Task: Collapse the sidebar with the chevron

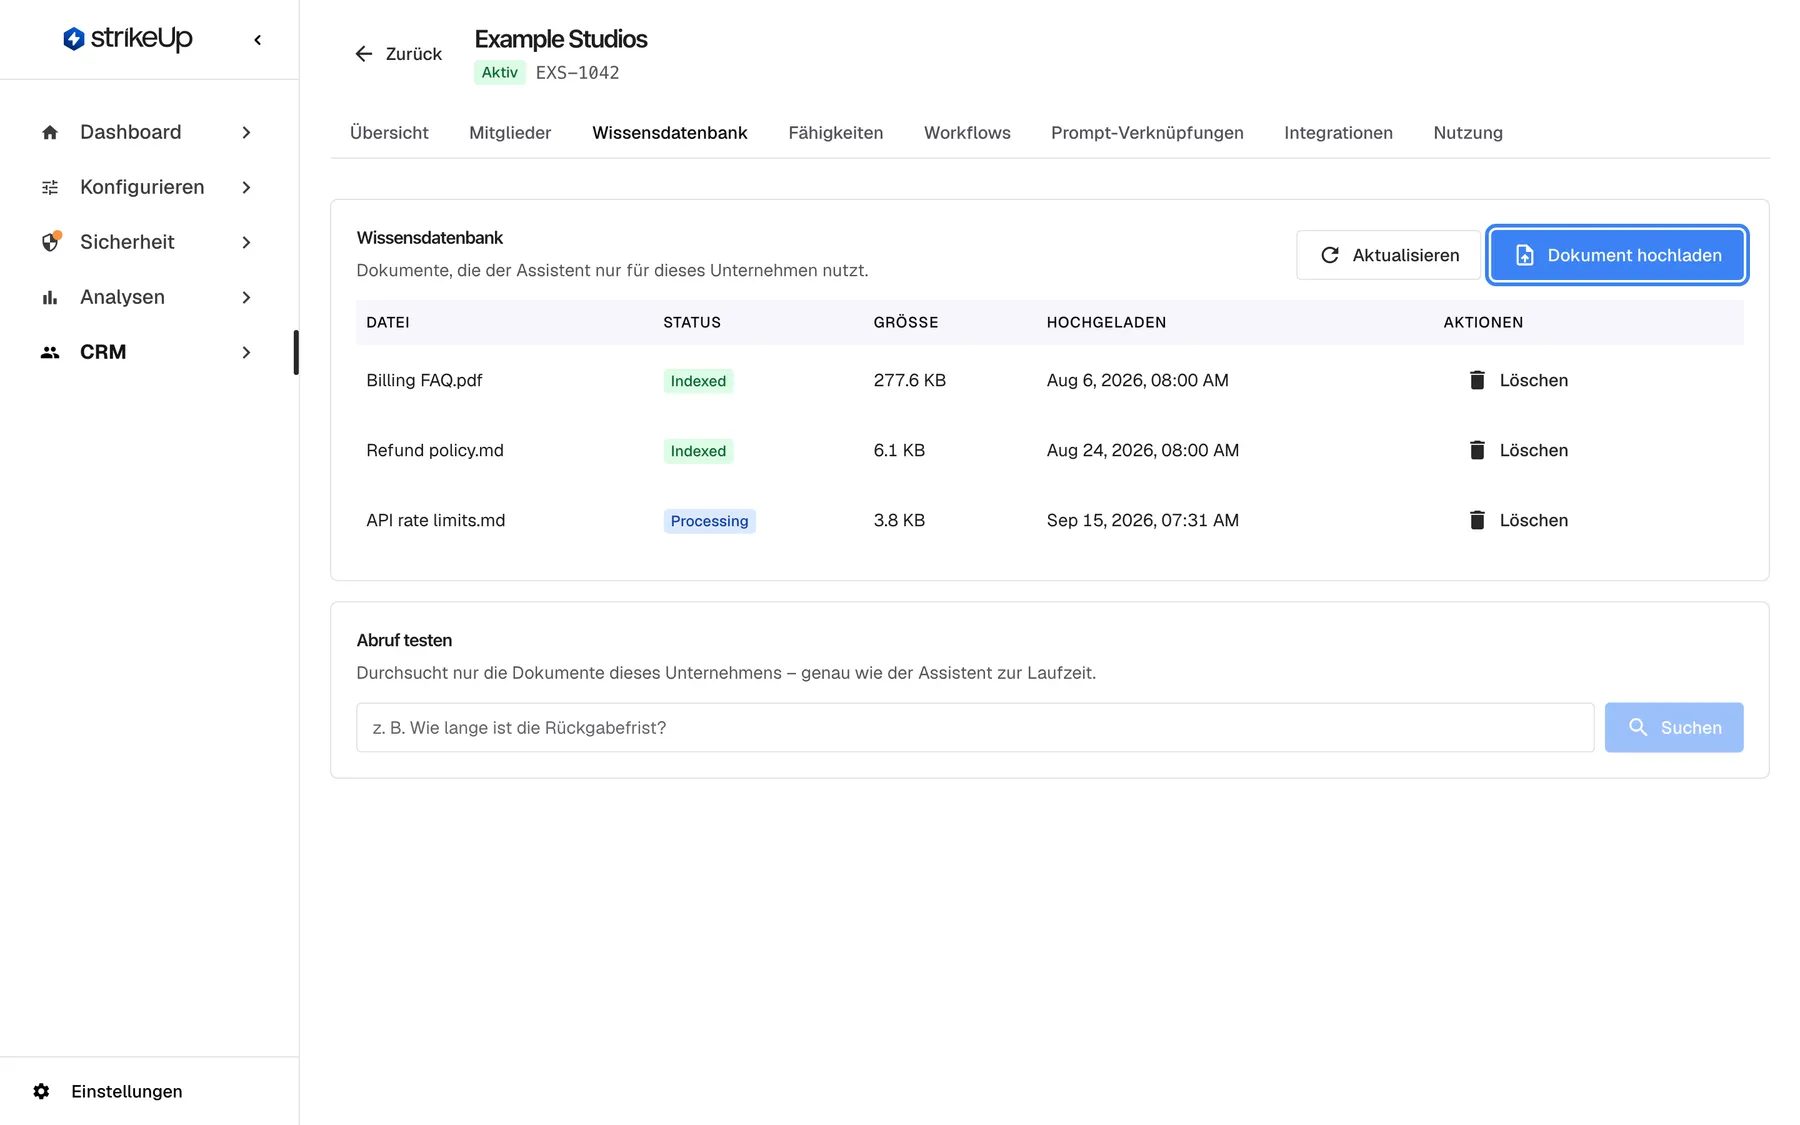Action: pyautogui.click(x=258, y=40)
